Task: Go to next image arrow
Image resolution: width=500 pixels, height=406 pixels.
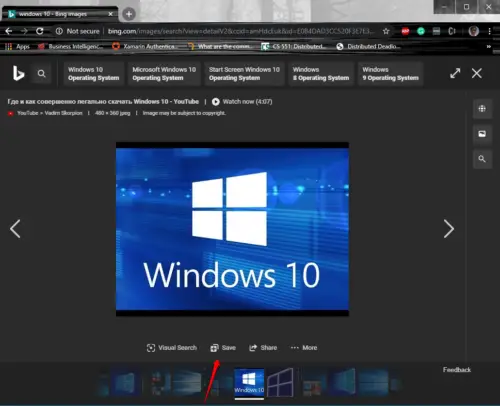Action: pos(449,229)
